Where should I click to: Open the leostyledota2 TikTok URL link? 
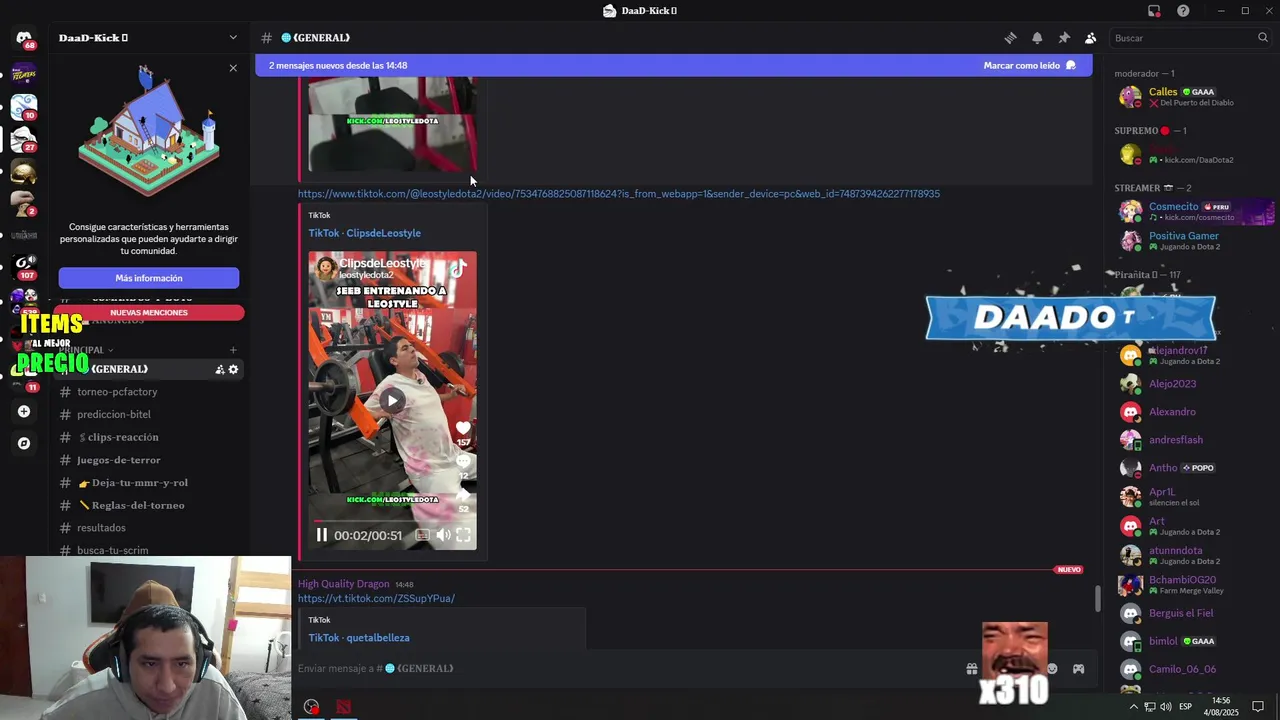(618, 194)
